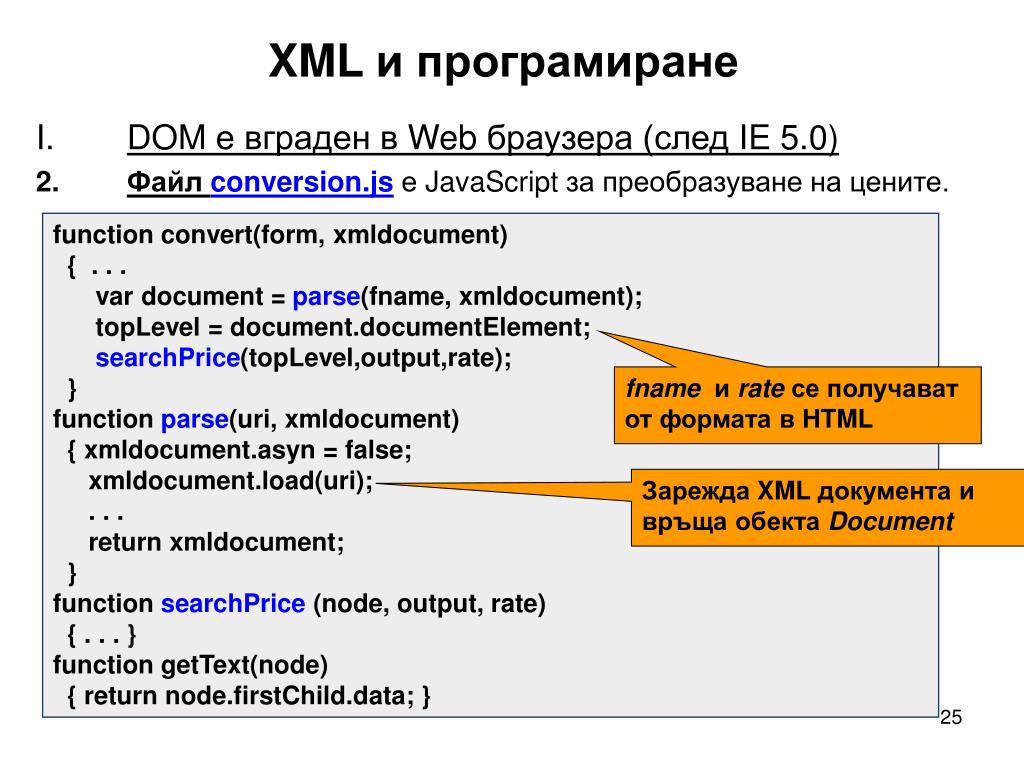Screen dimensions: 1024x768
Task: Click the word "Файл" before conversion.js
Action: (165, 182)
